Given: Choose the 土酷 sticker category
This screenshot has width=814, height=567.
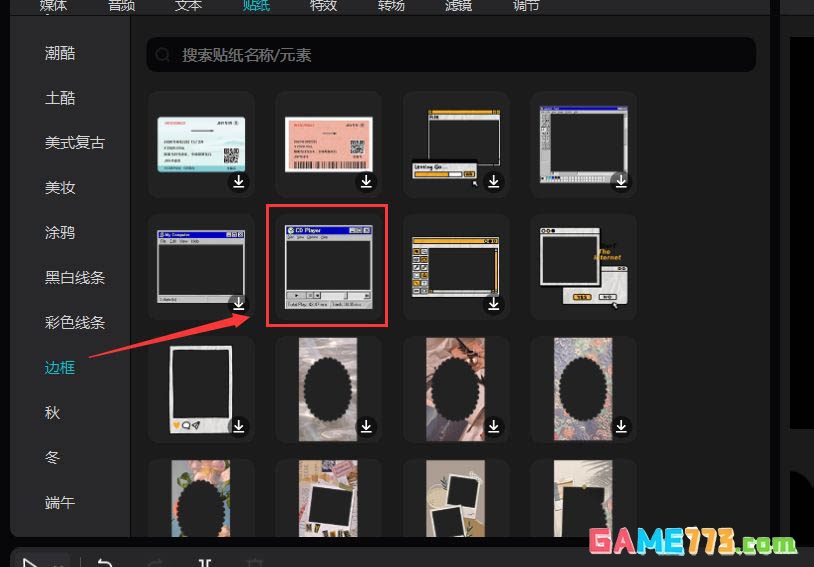Looking at the screenshot, I should pyautogui.click(x=60, y=98).
